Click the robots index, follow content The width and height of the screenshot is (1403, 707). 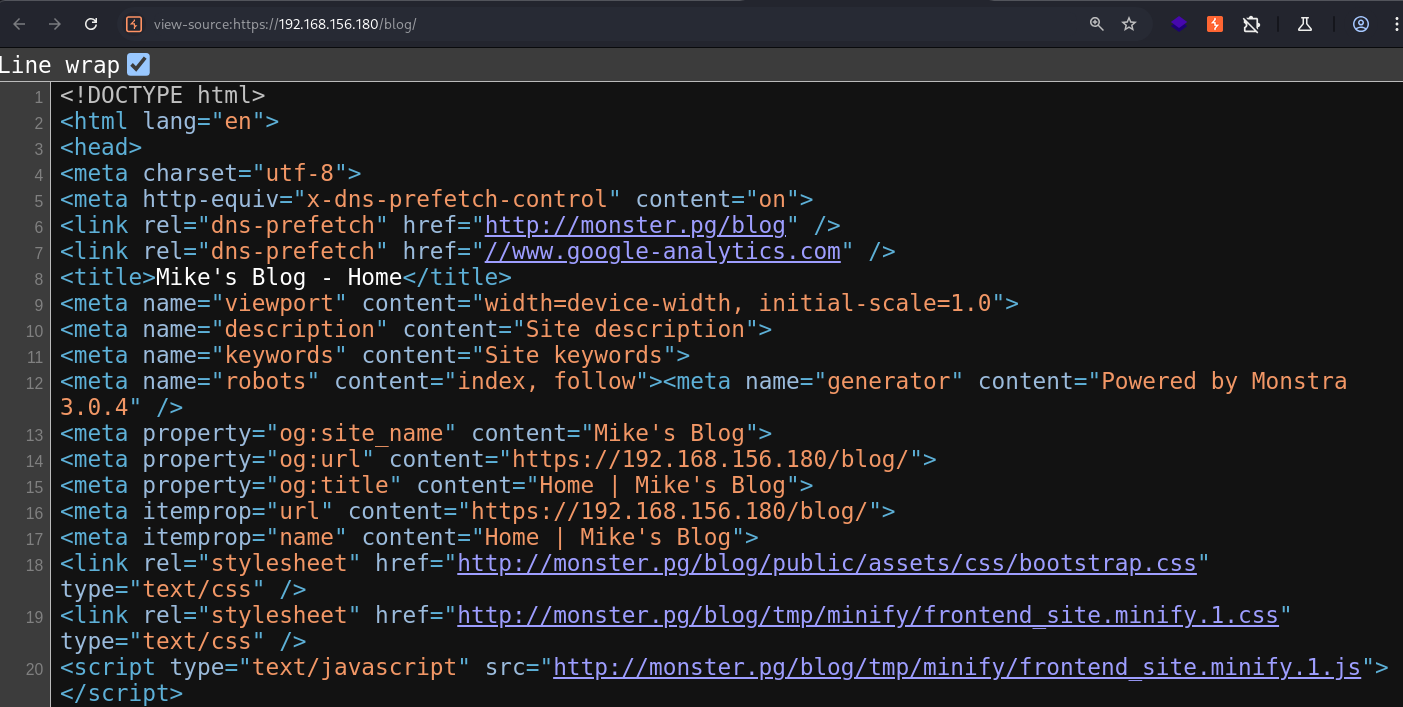pyautogui.click(x=547, y=381)
